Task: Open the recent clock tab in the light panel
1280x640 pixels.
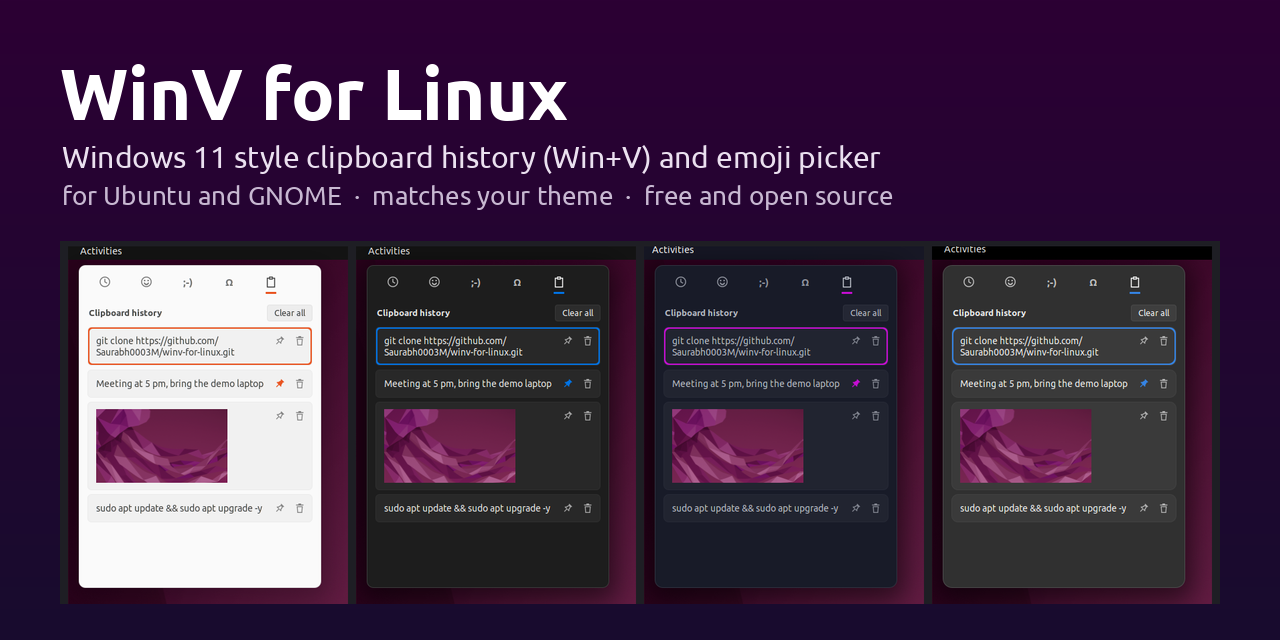Action: tap(105, 283)
